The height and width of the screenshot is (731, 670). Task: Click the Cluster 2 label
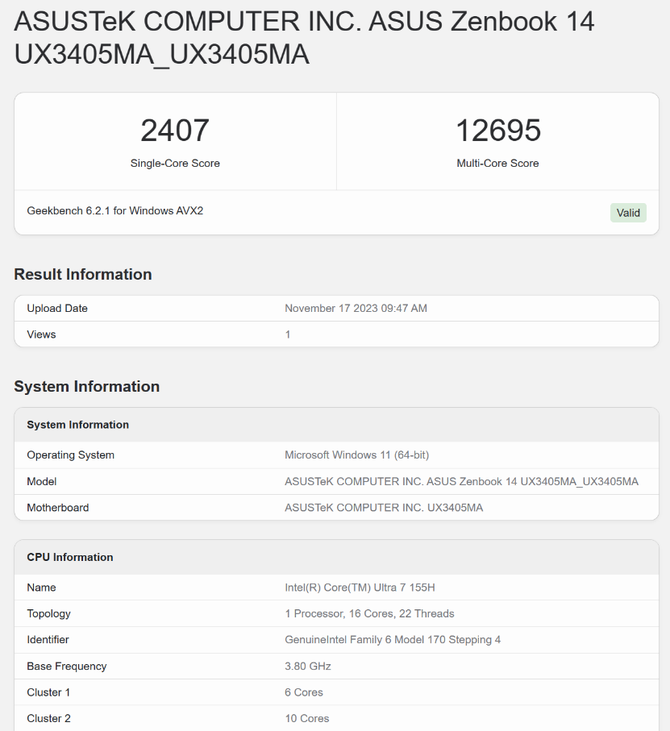pyautogui.click(x=48, y=718)
